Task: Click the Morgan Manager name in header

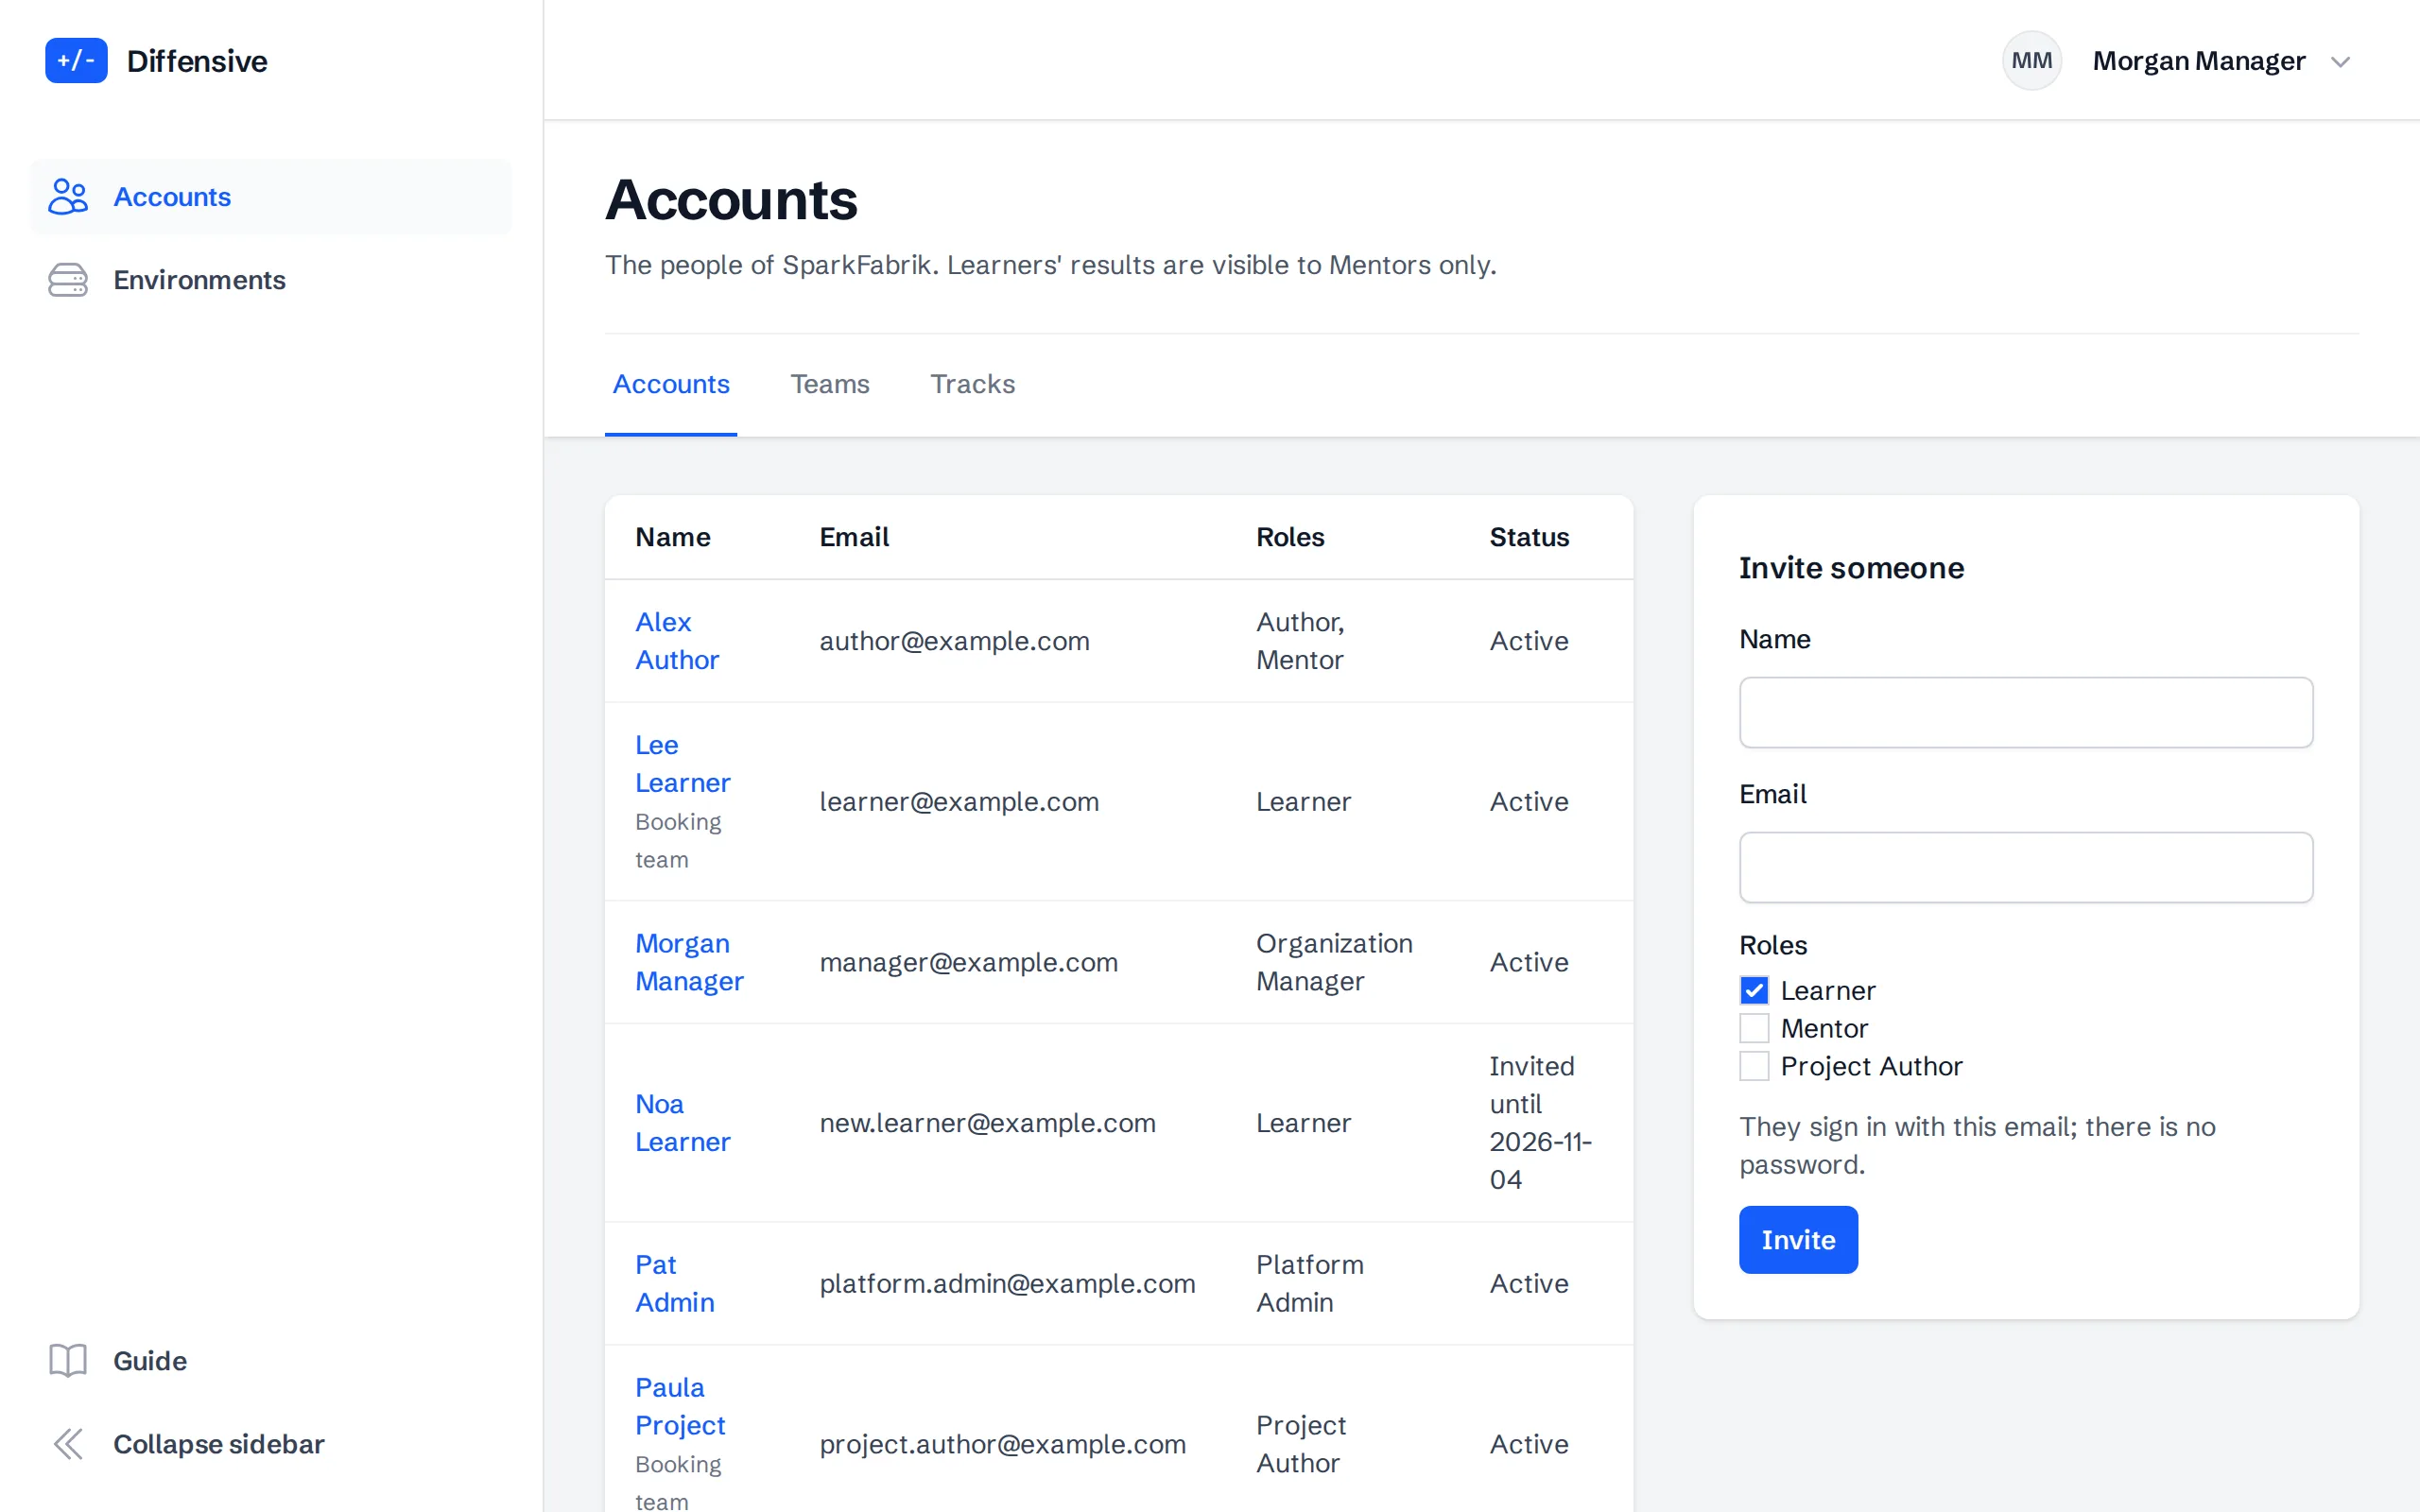Action: click(x=2199, y=61)
